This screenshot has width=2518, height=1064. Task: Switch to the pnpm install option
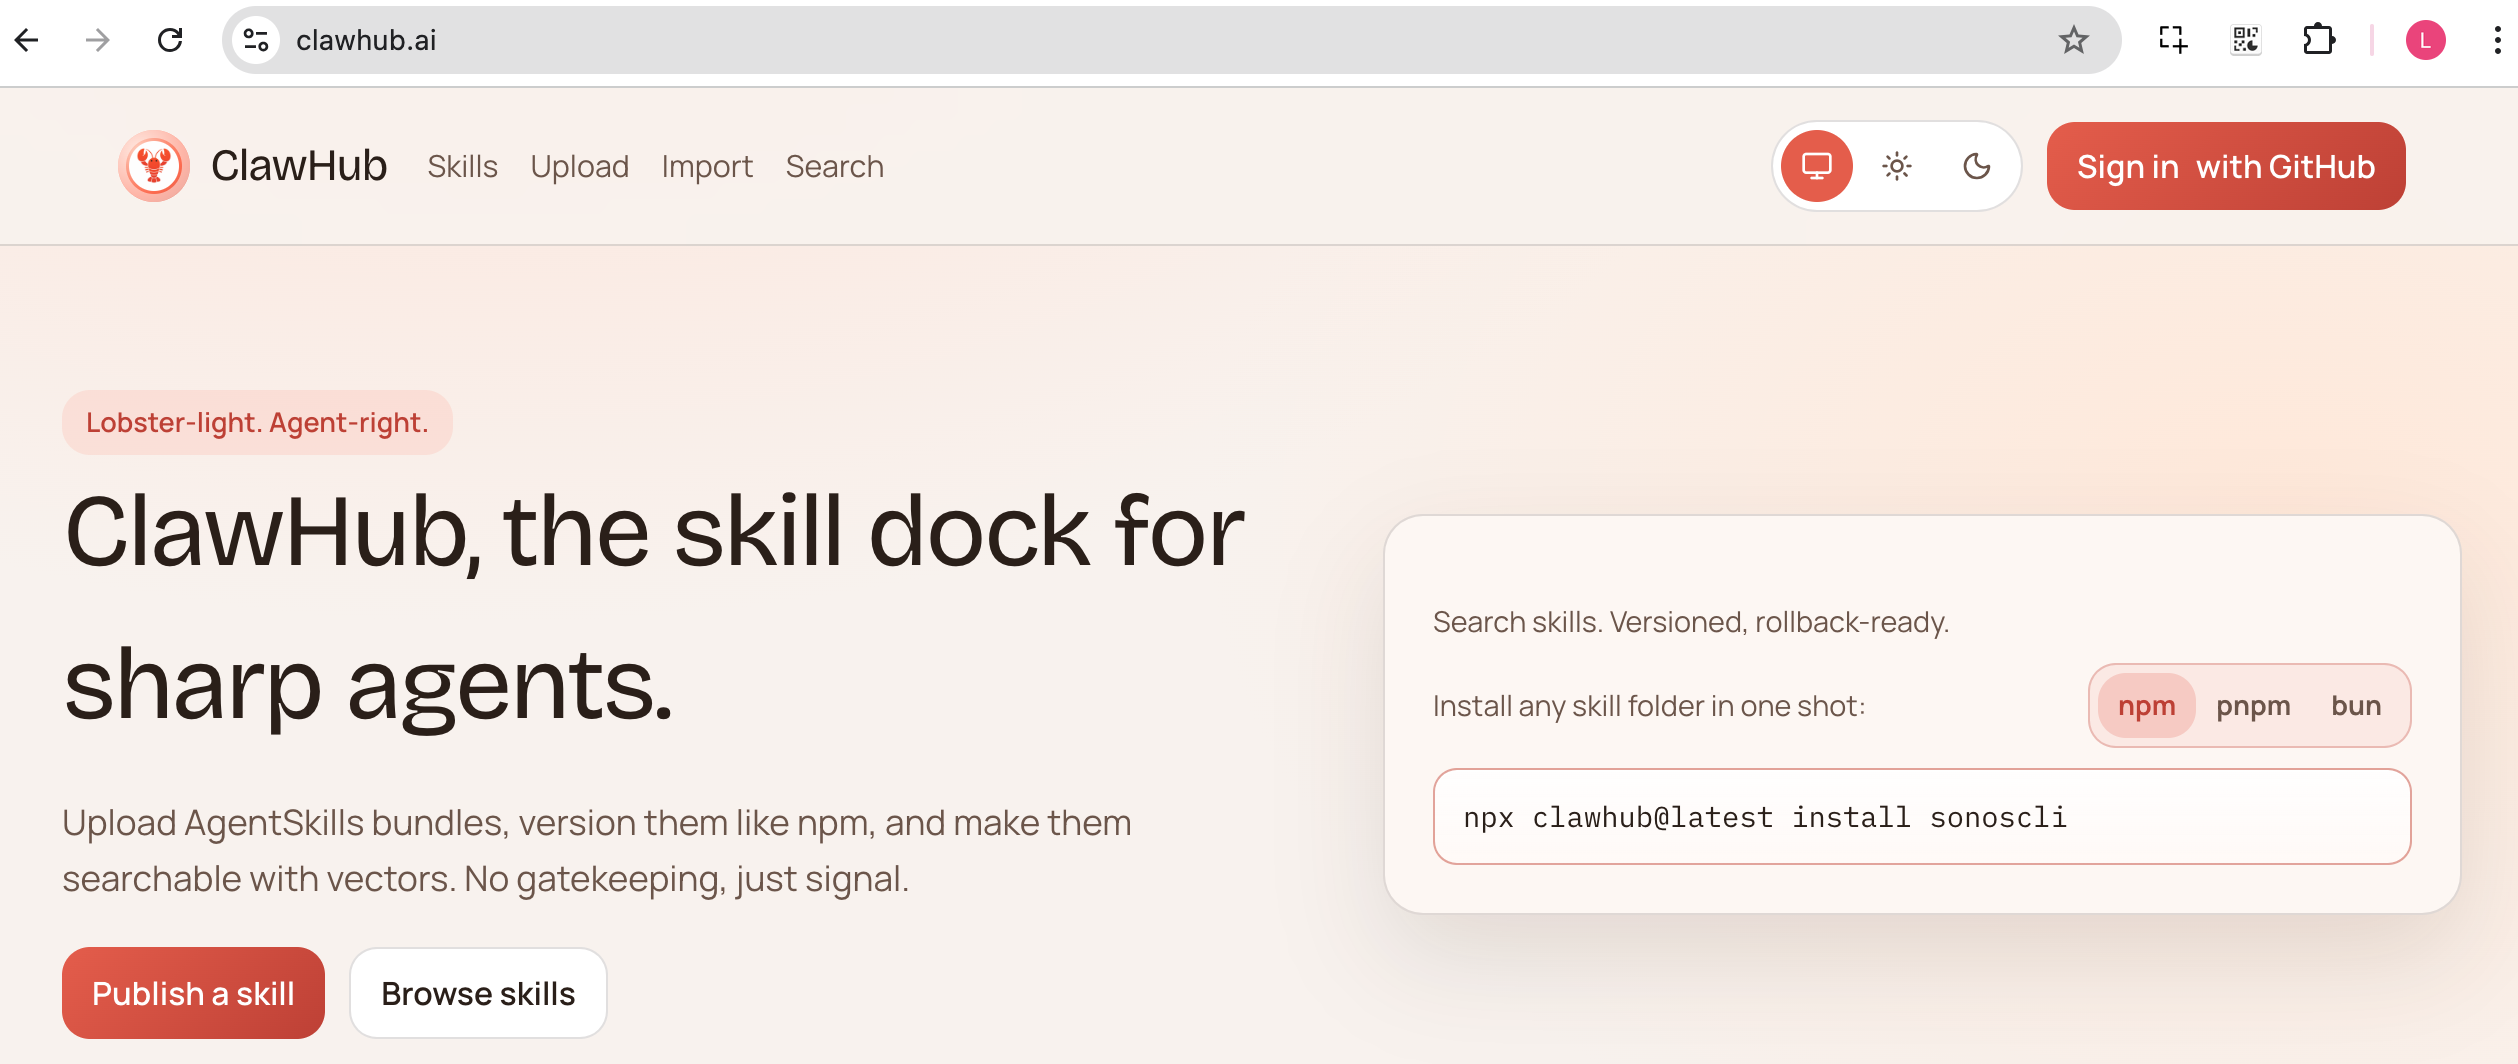tap(2253, 705)
